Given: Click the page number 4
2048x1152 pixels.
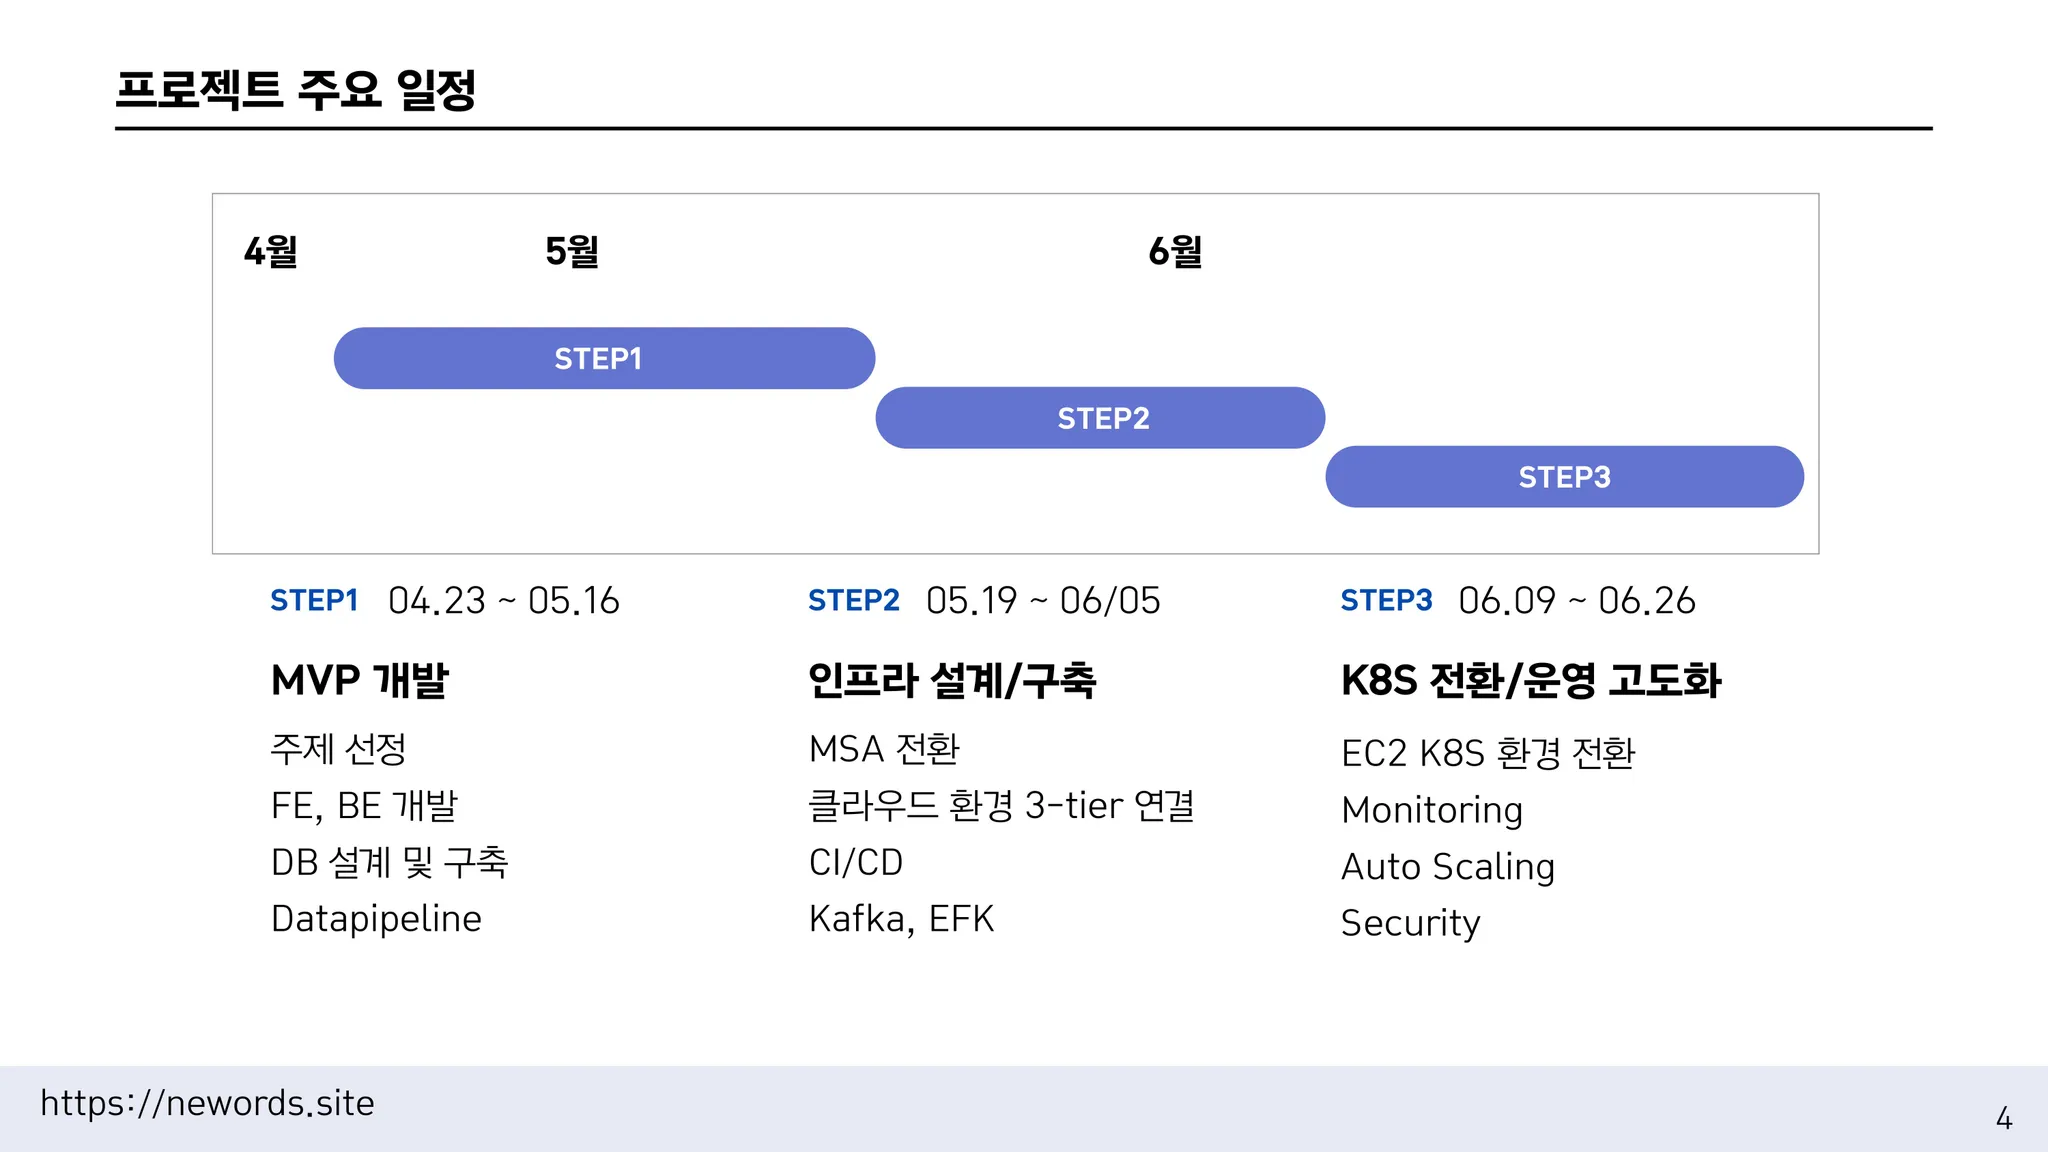Looking at the screenshot, I should point(2003,1118).
